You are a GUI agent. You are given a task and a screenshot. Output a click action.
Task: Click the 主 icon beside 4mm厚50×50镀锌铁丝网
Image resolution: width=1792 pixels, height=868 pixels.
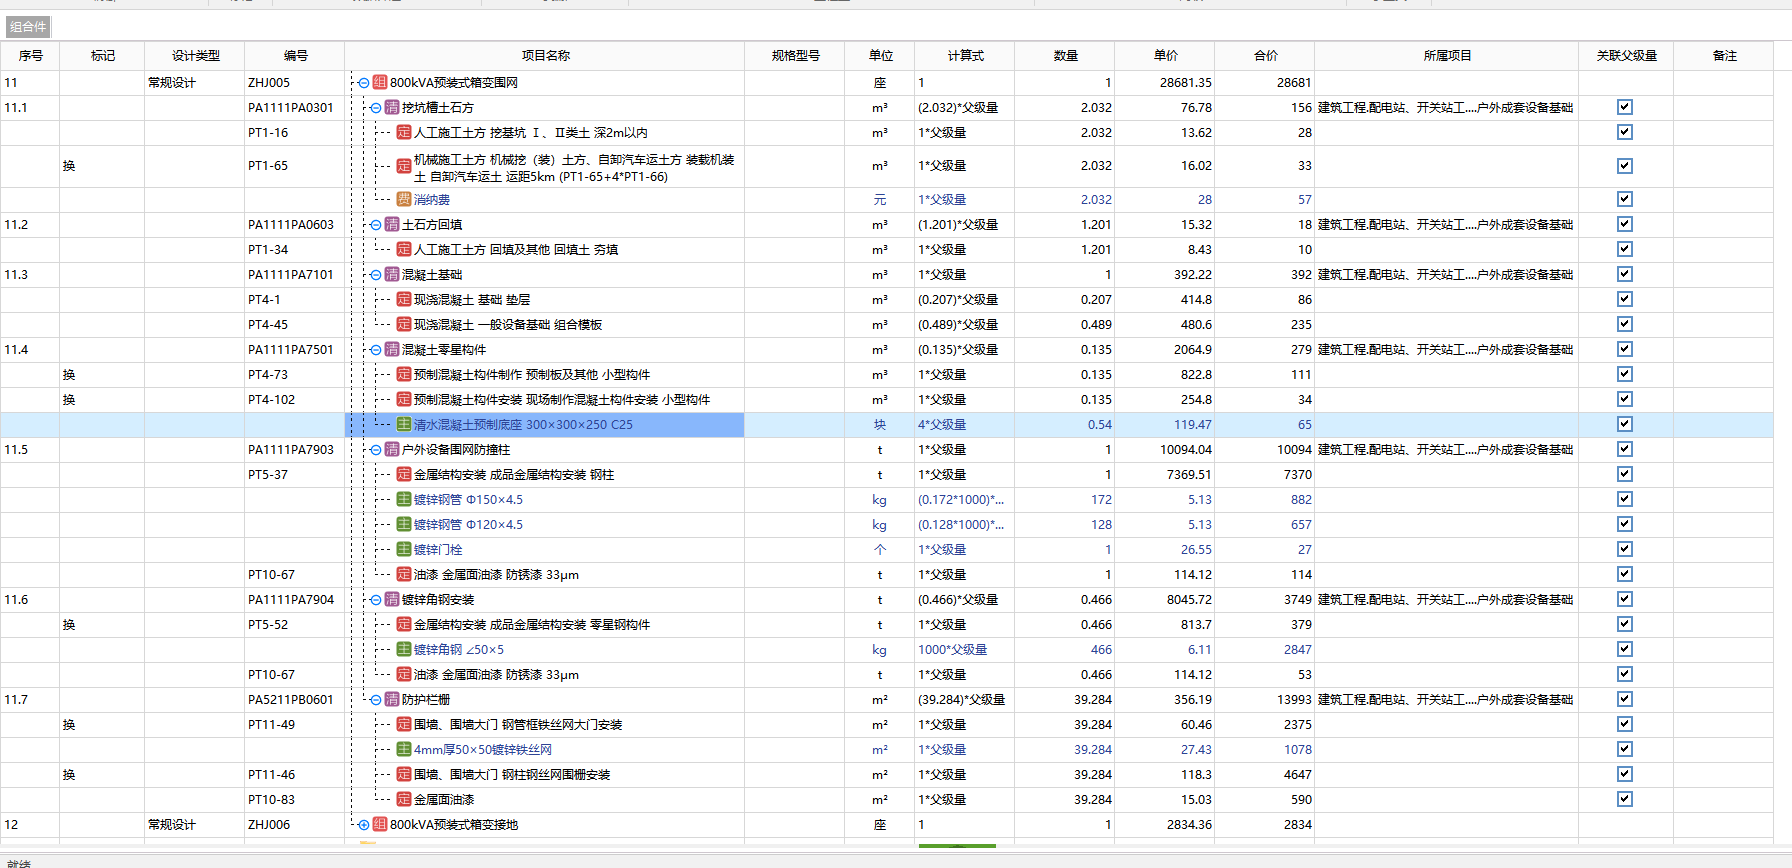tap(404, 750)
